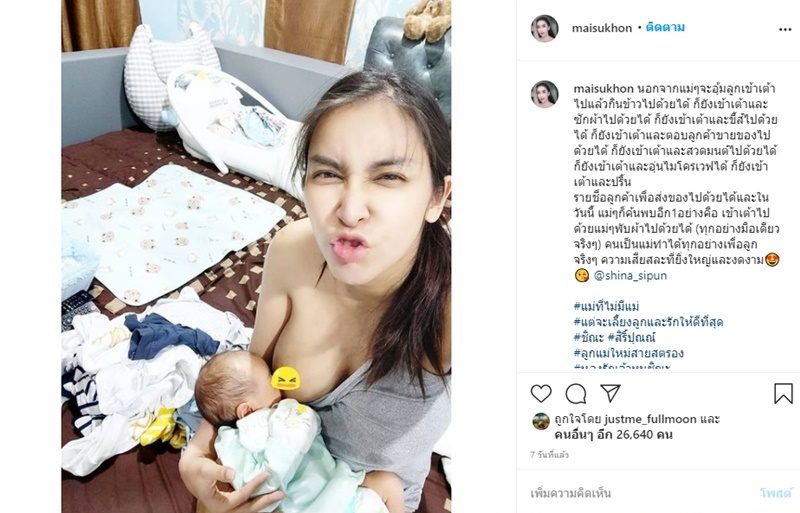This screenshot has height=513, width=800.
Task: Click the โพสต์ button to post comment
Action: 776,493
